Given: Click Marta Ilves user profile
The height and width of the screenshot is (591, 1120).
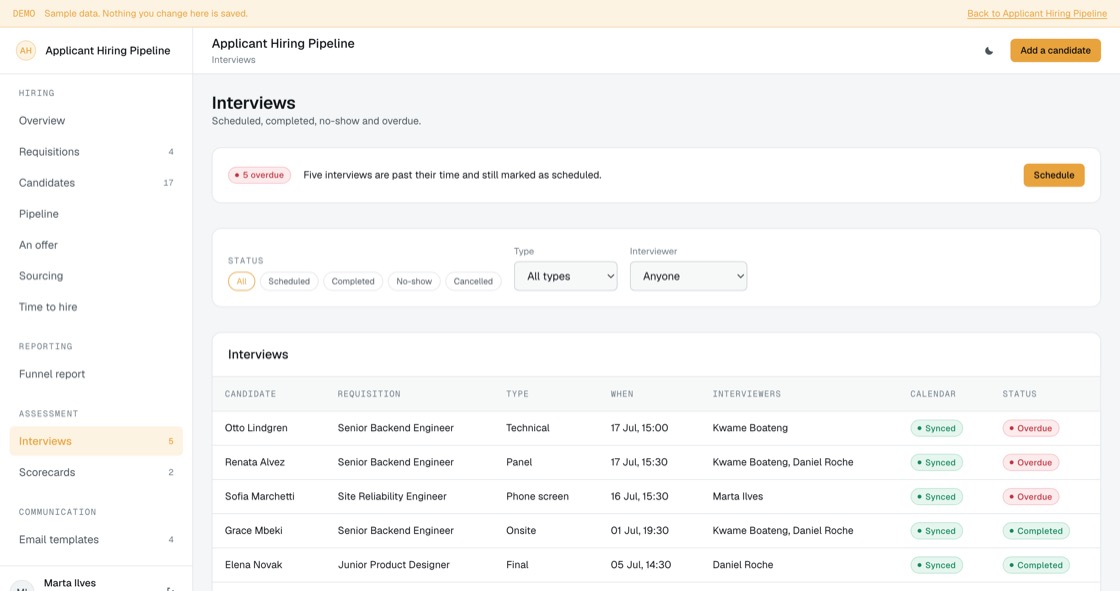Looking at the screenshot, I should coord(69,583).
